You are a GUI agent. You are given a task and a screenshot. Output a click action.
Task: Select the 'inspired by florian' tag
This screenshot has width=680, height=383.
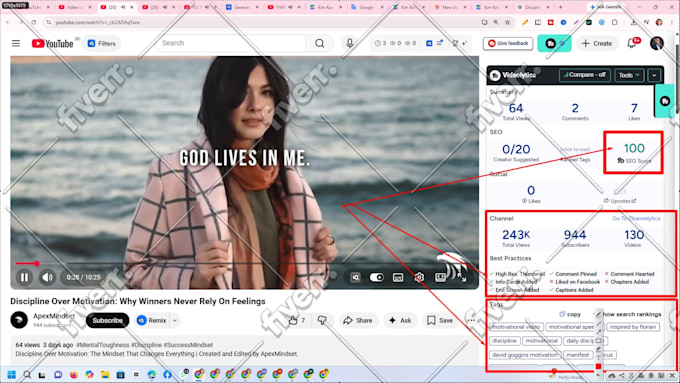click(x=633, y=327)
